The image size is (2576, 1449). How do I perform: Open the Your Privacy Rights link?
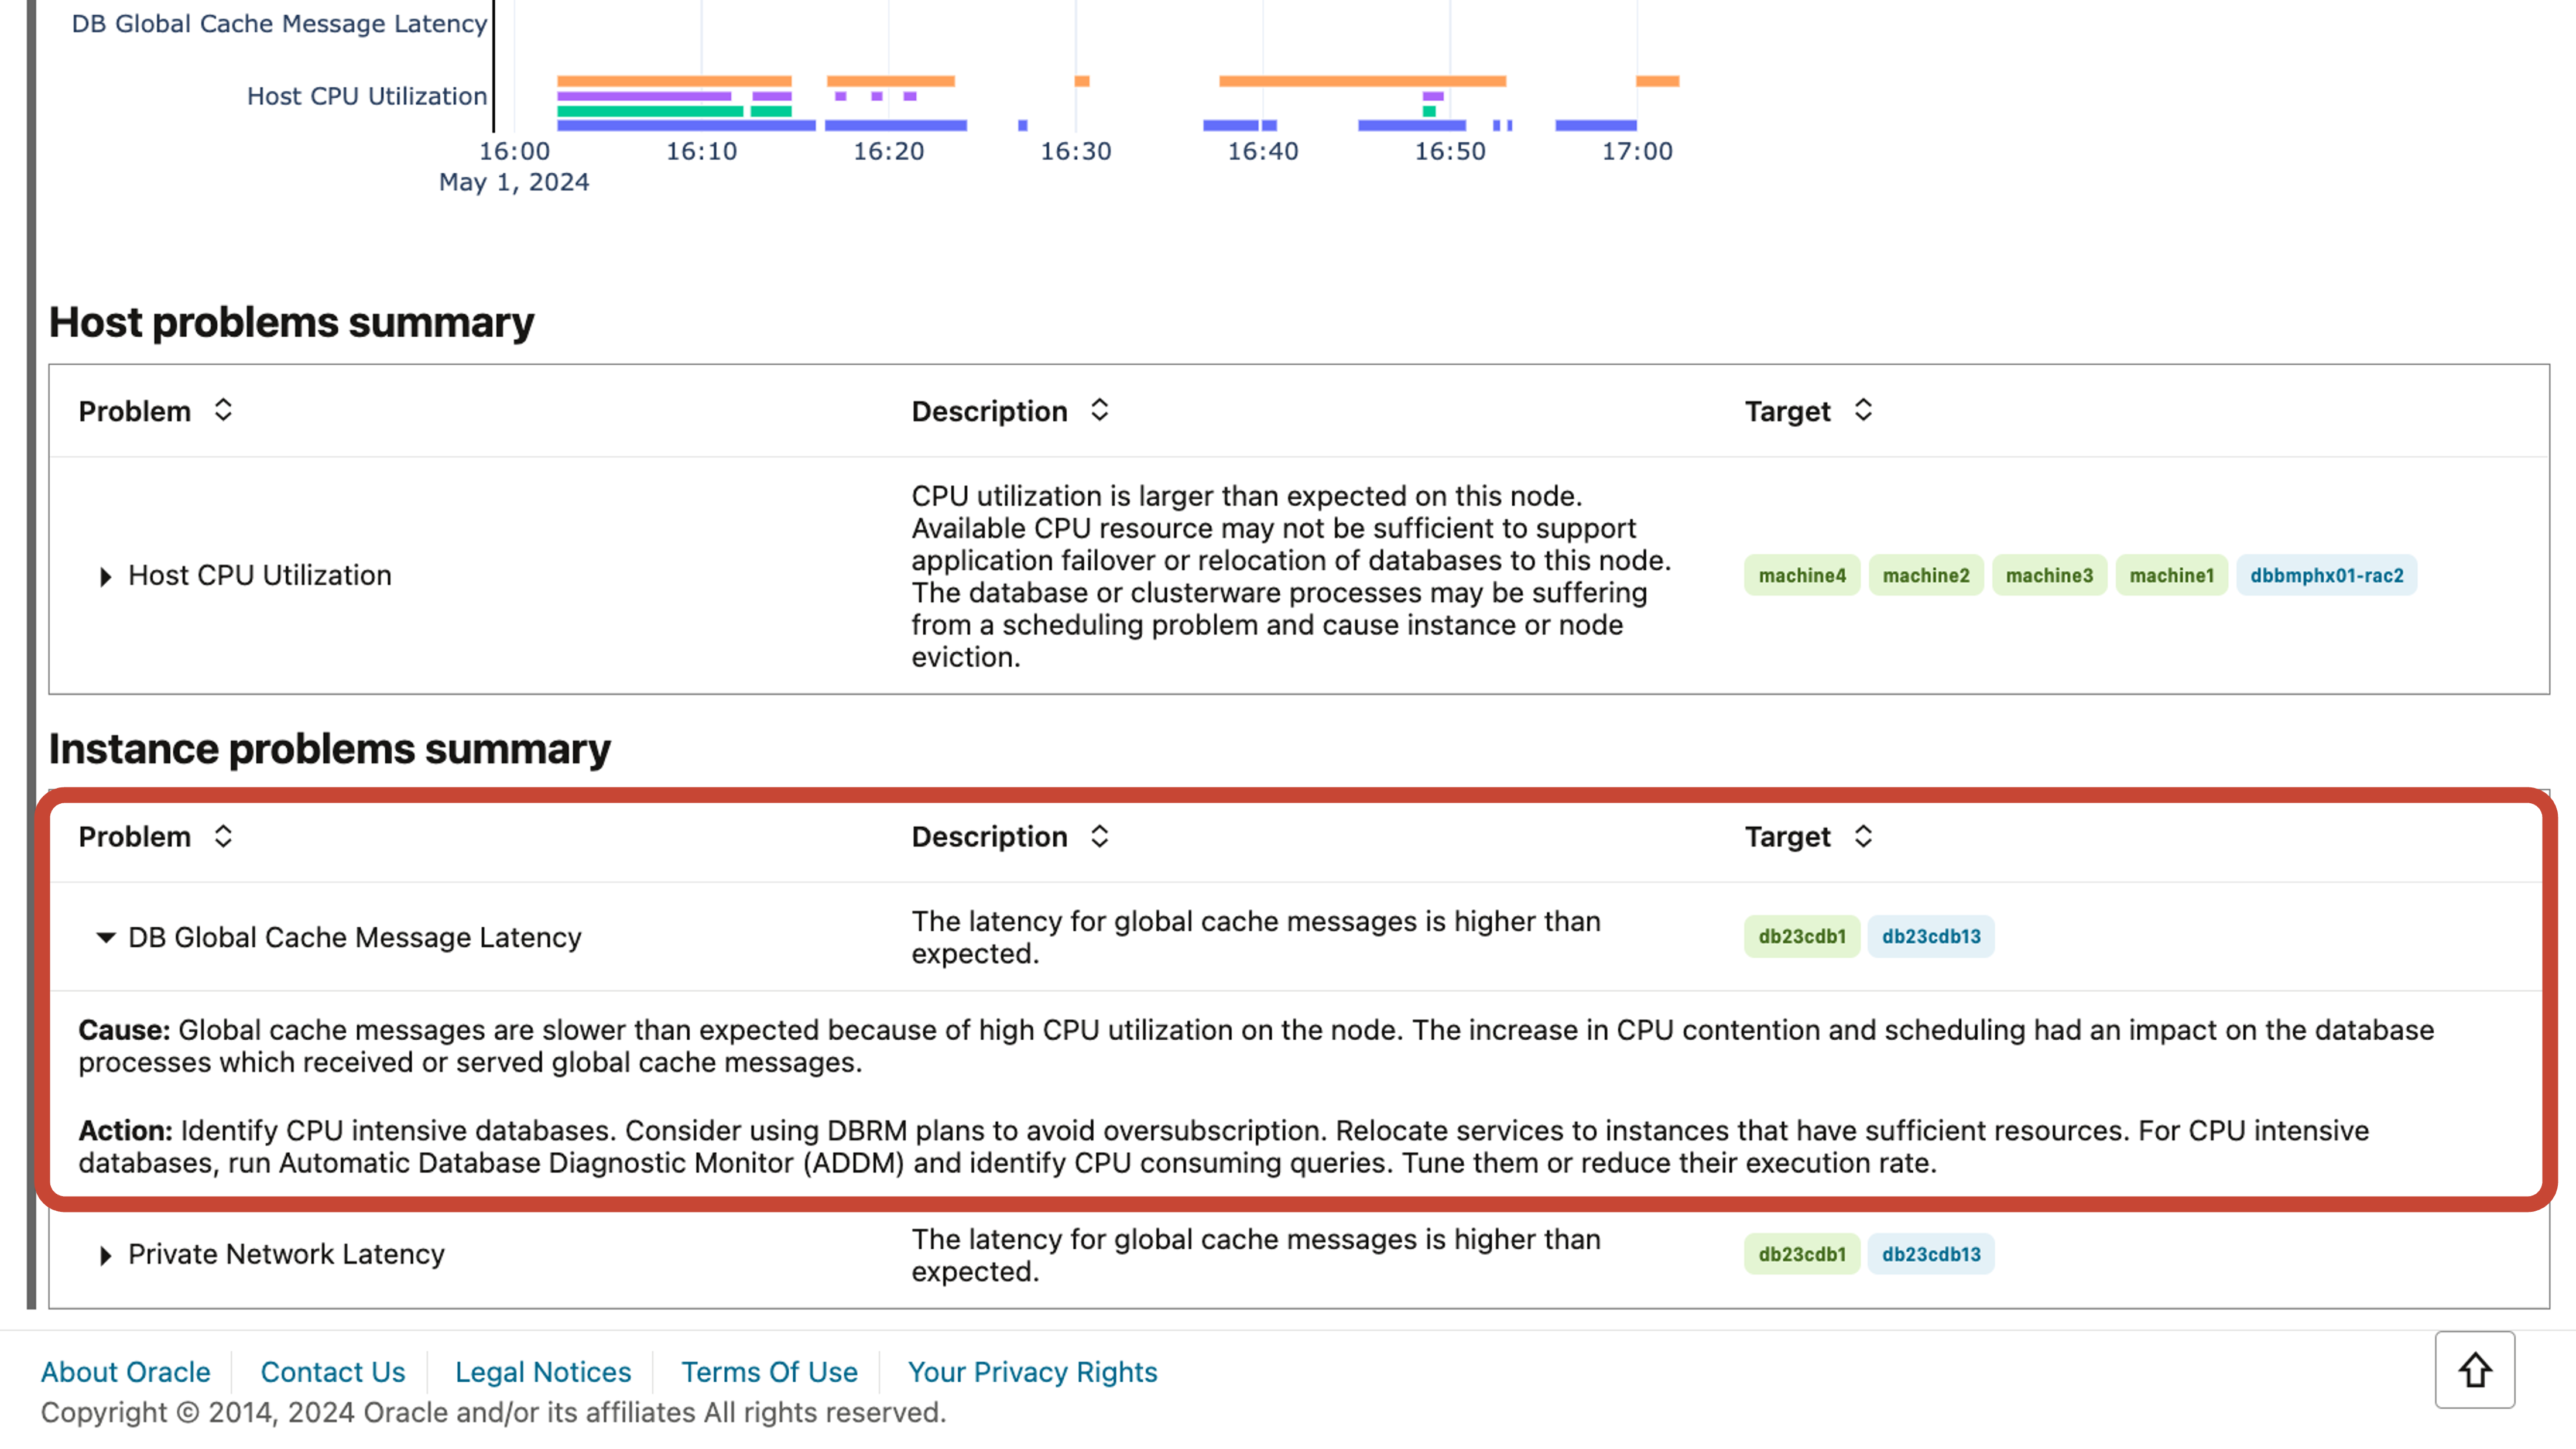tap(1033, 1371)
